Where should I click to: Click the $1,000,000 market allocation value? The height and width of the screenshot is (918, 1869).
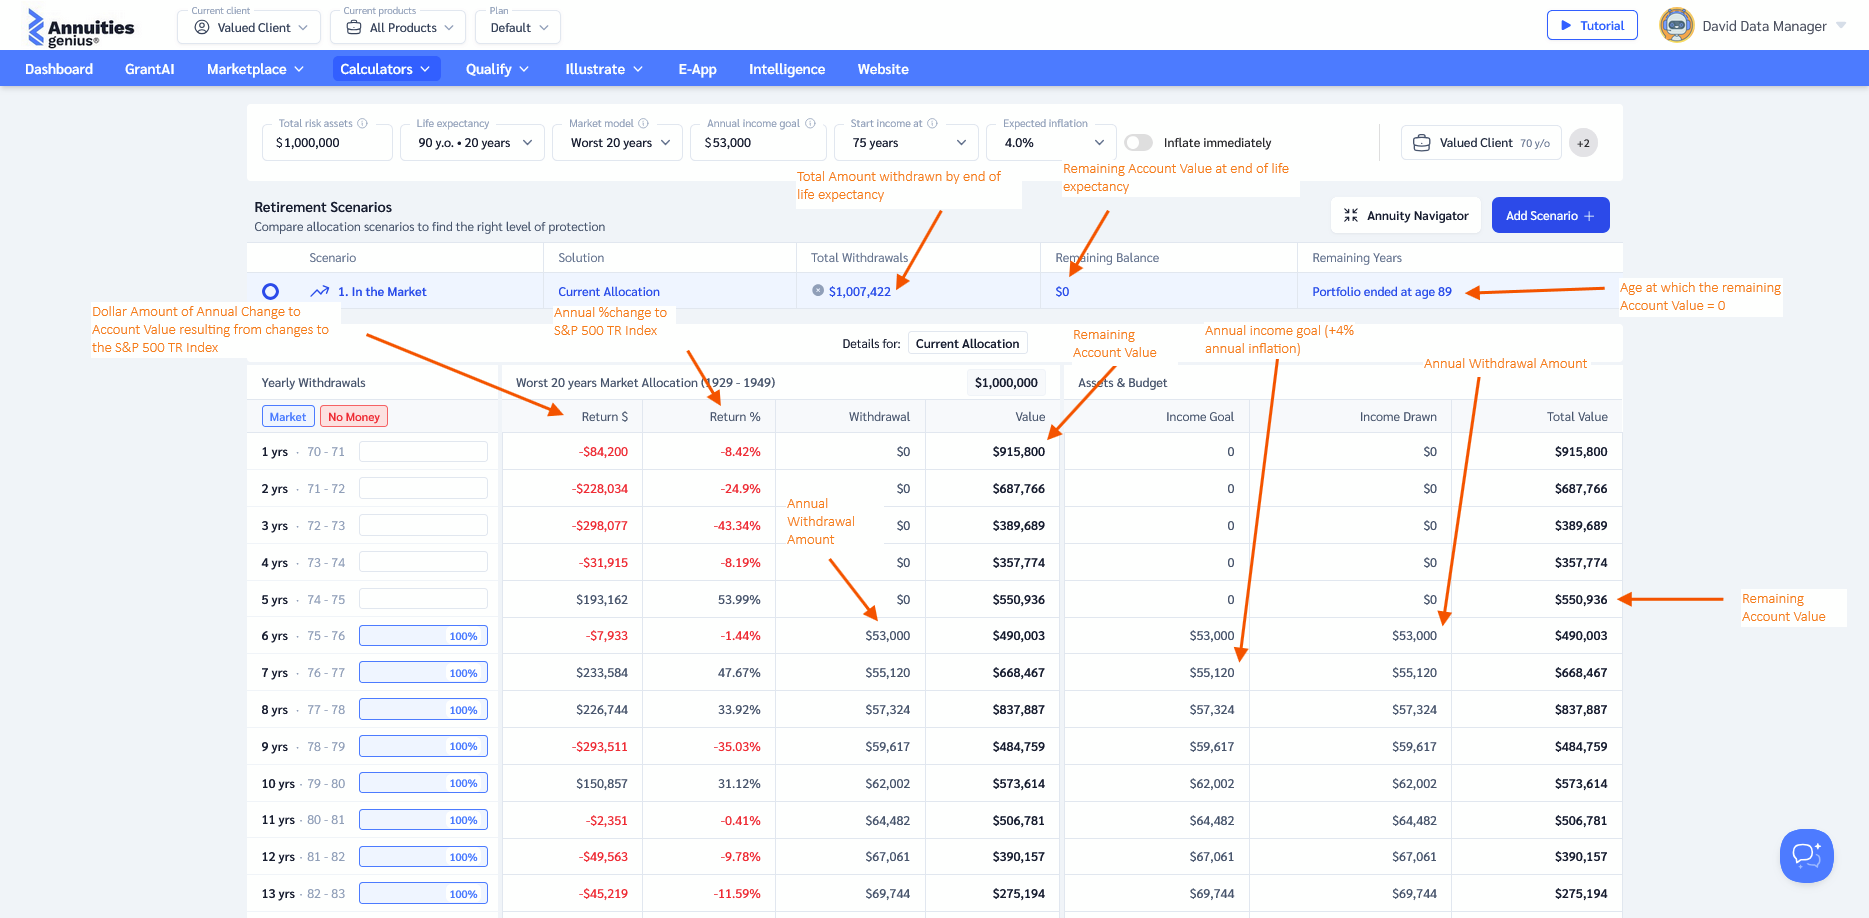click(x=1006, y=383)
